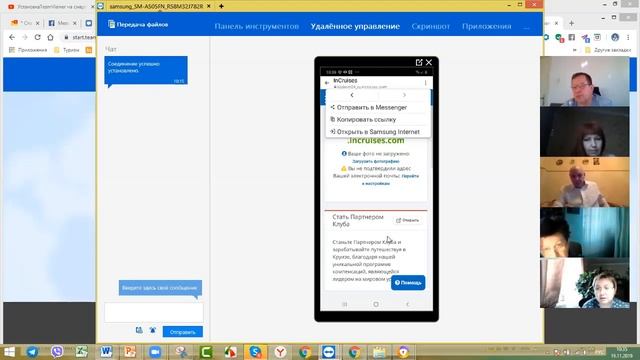Click back chevron in phone popup menu

tap(352, 95)
